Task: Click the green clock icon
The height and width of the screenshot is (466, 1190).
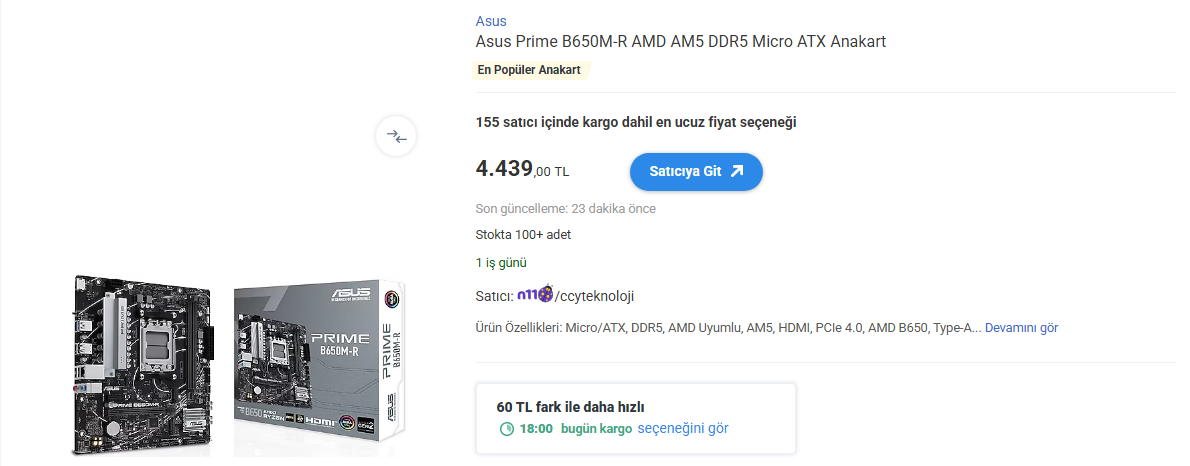Action: [507, 429]
